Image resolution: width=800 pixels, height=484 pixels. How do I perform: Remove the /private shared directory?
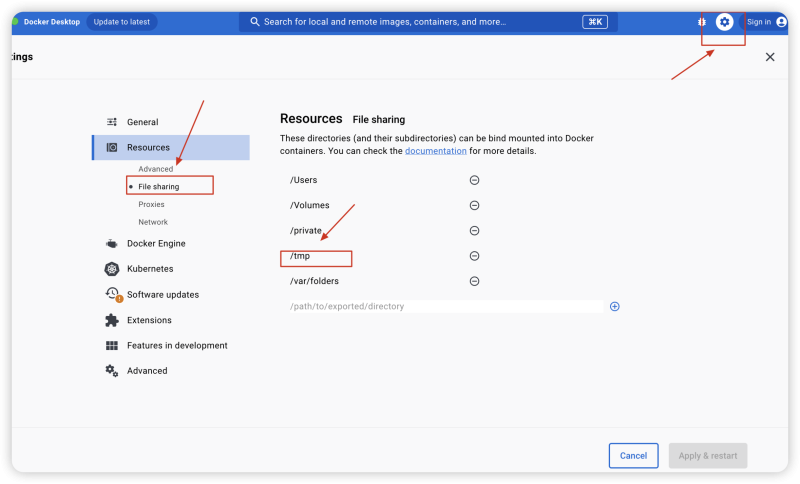coord(474,231)
